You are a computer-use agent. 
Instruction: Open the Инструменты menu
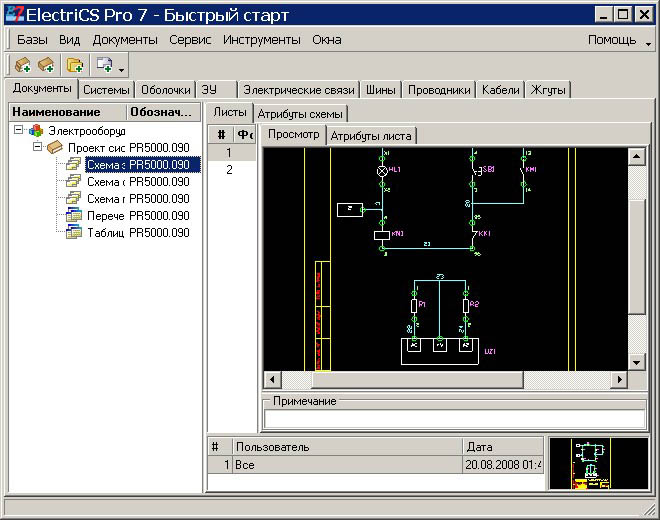click(261, 40)
